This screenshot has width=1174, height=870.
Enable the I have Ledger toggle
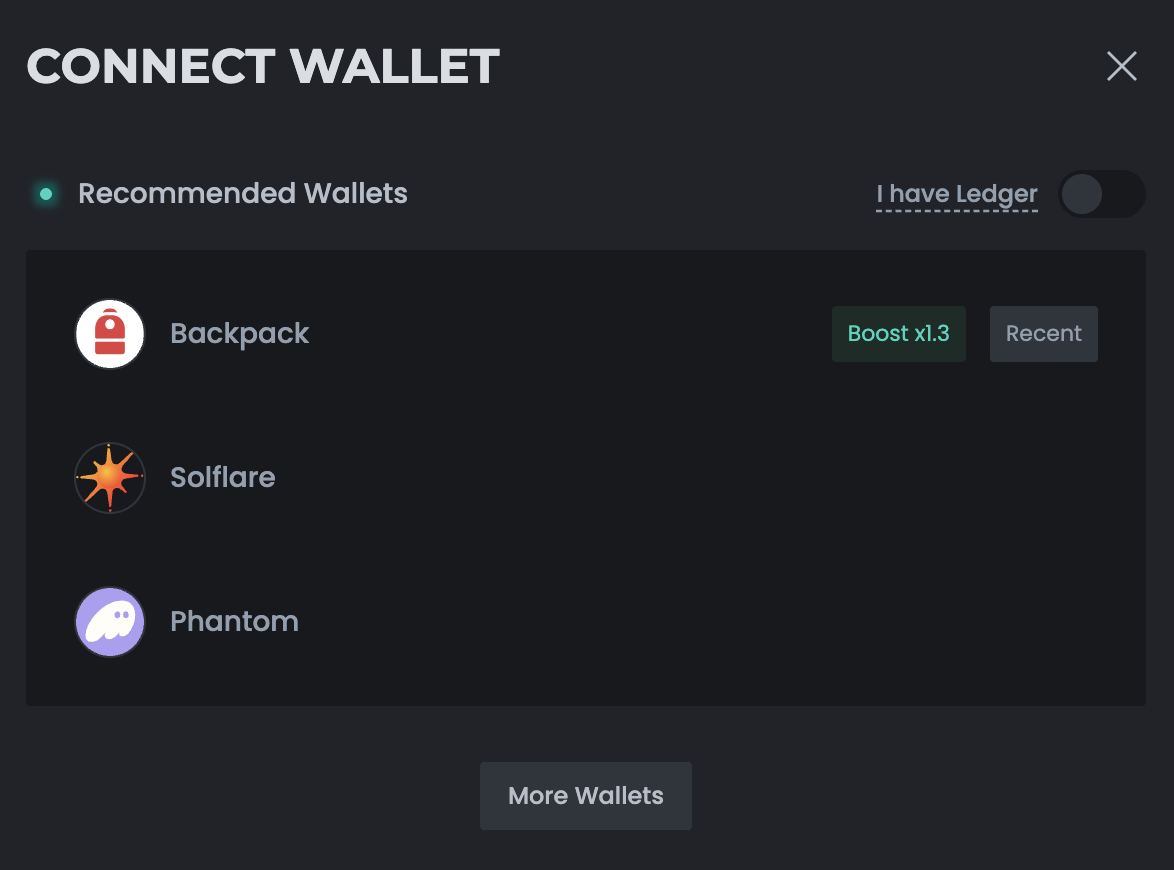coord(1101,194)
